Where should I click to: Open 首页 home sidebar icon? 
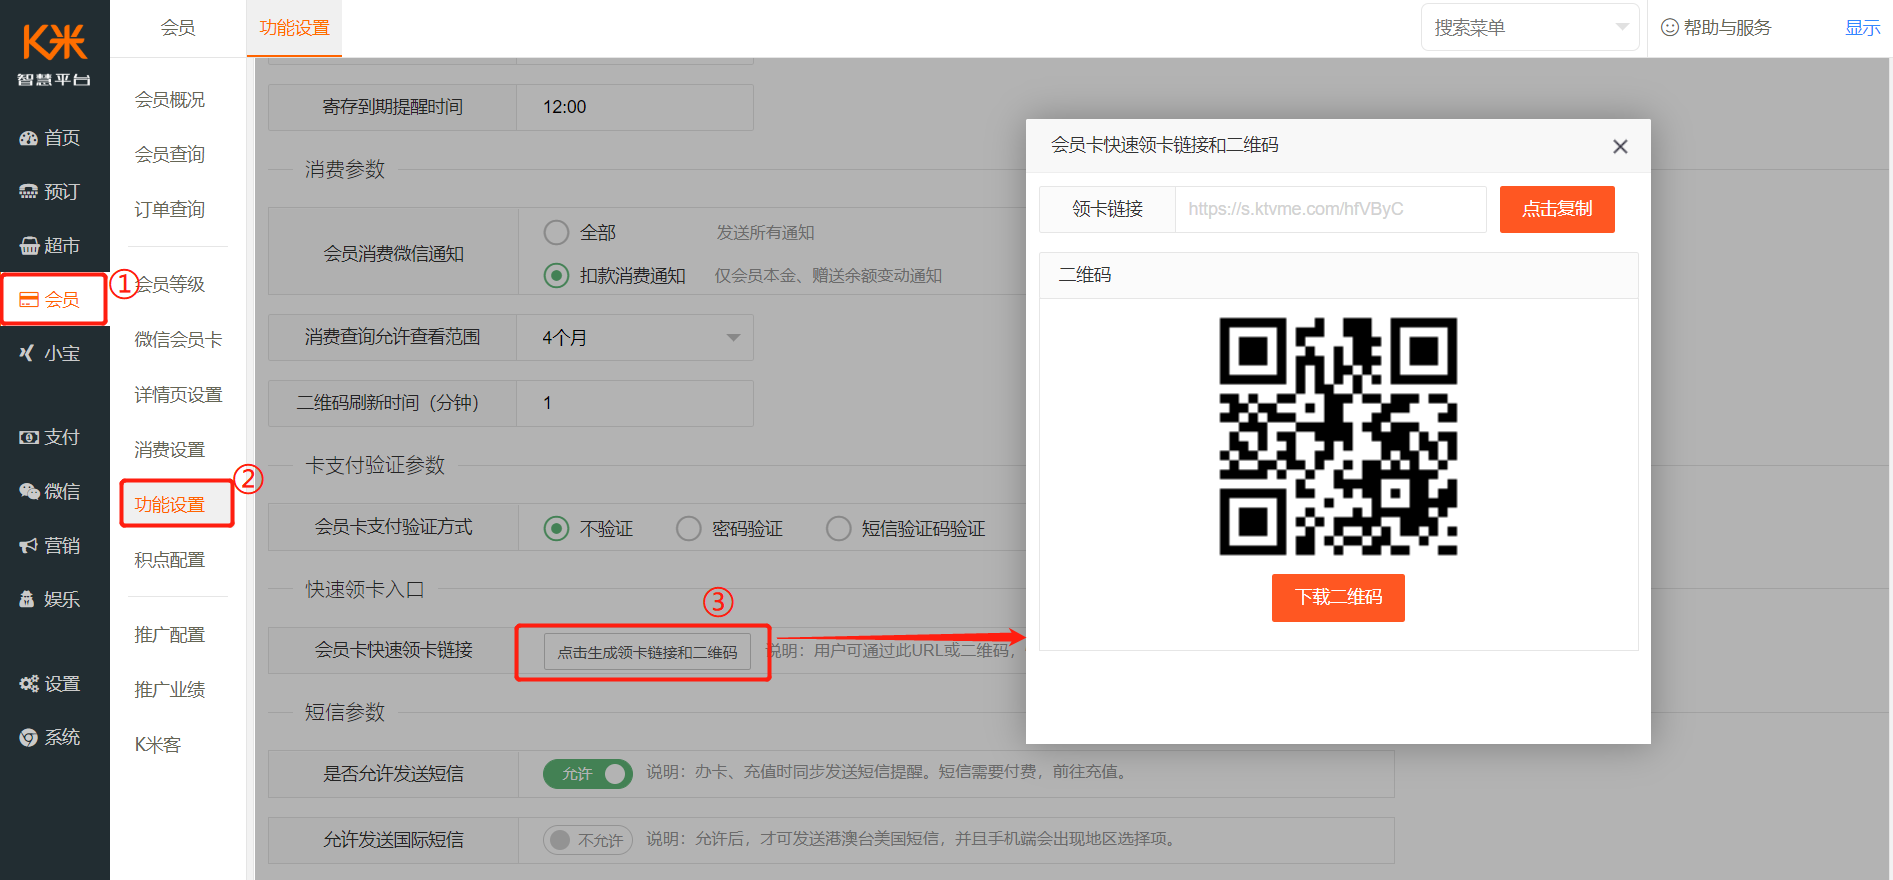[28, 138]
